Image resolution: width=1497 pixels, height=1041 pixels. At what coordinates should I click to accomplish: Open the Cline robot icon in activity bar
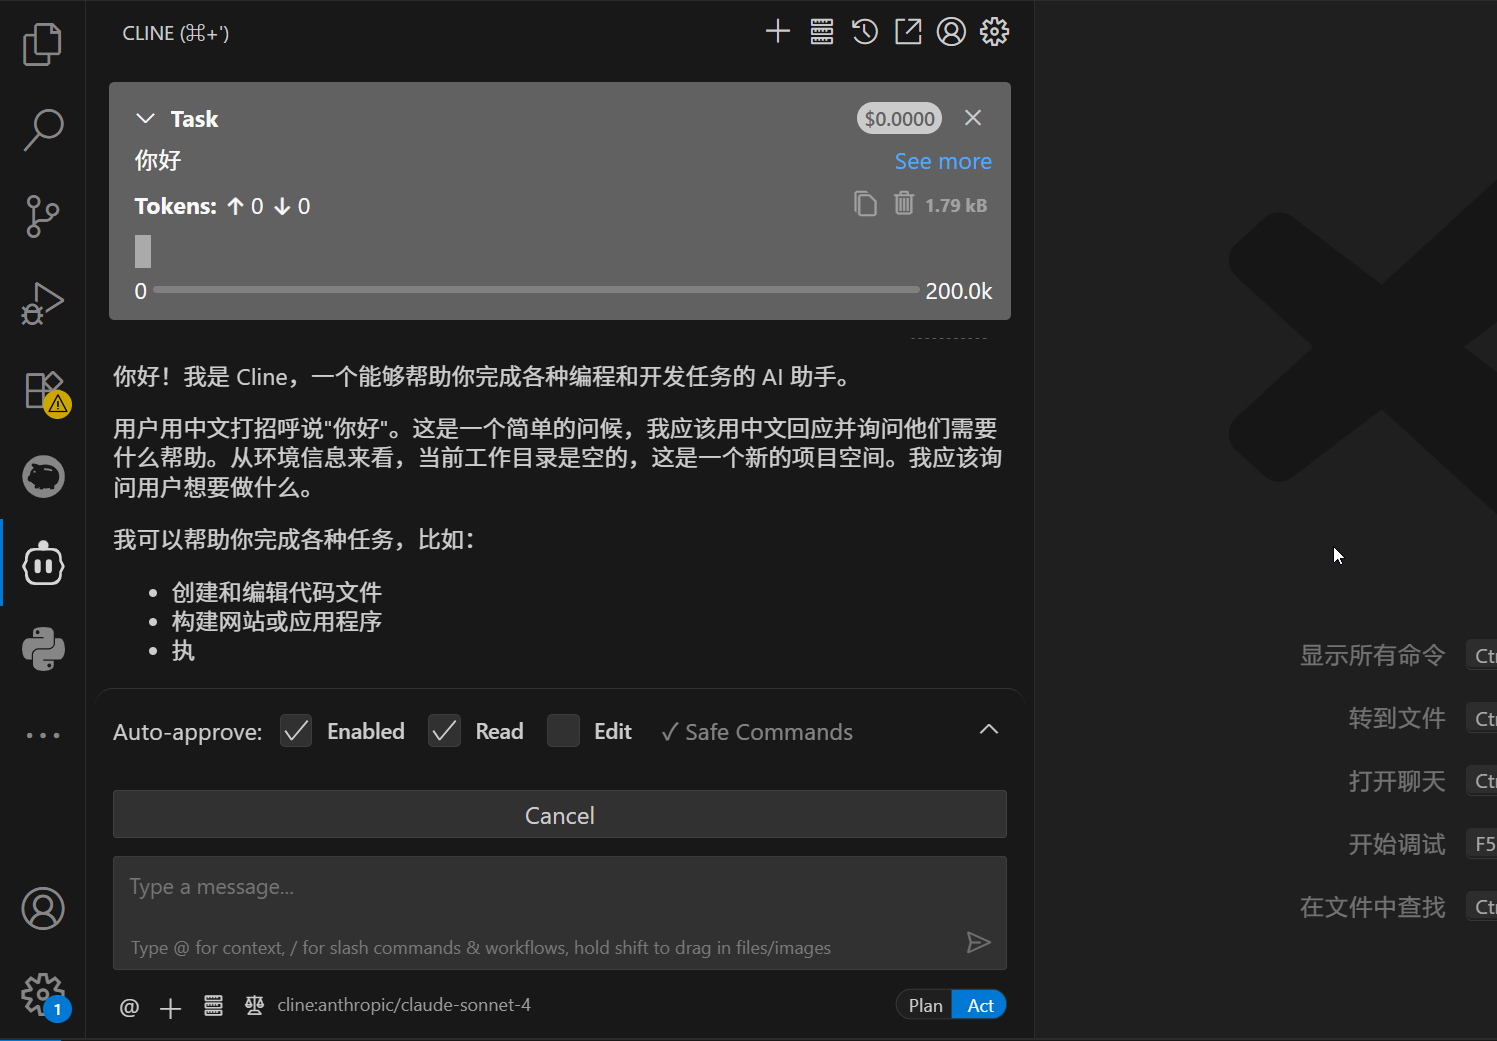[x=43, y=563]
